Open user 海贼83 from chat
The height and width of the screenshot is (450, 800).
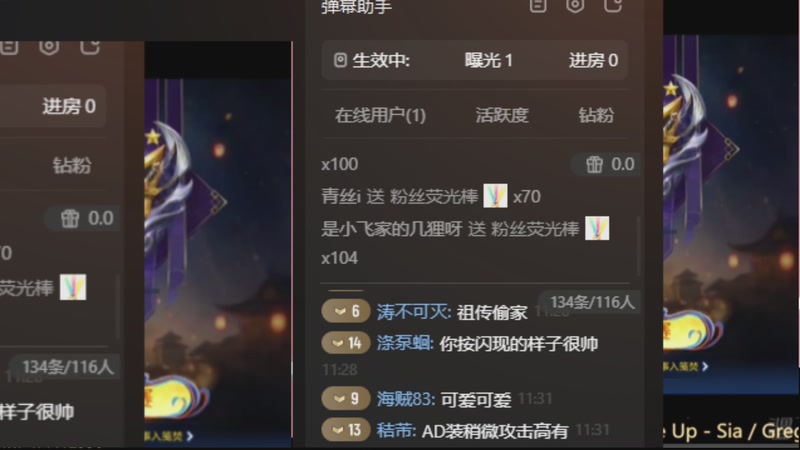coord(406,399)
